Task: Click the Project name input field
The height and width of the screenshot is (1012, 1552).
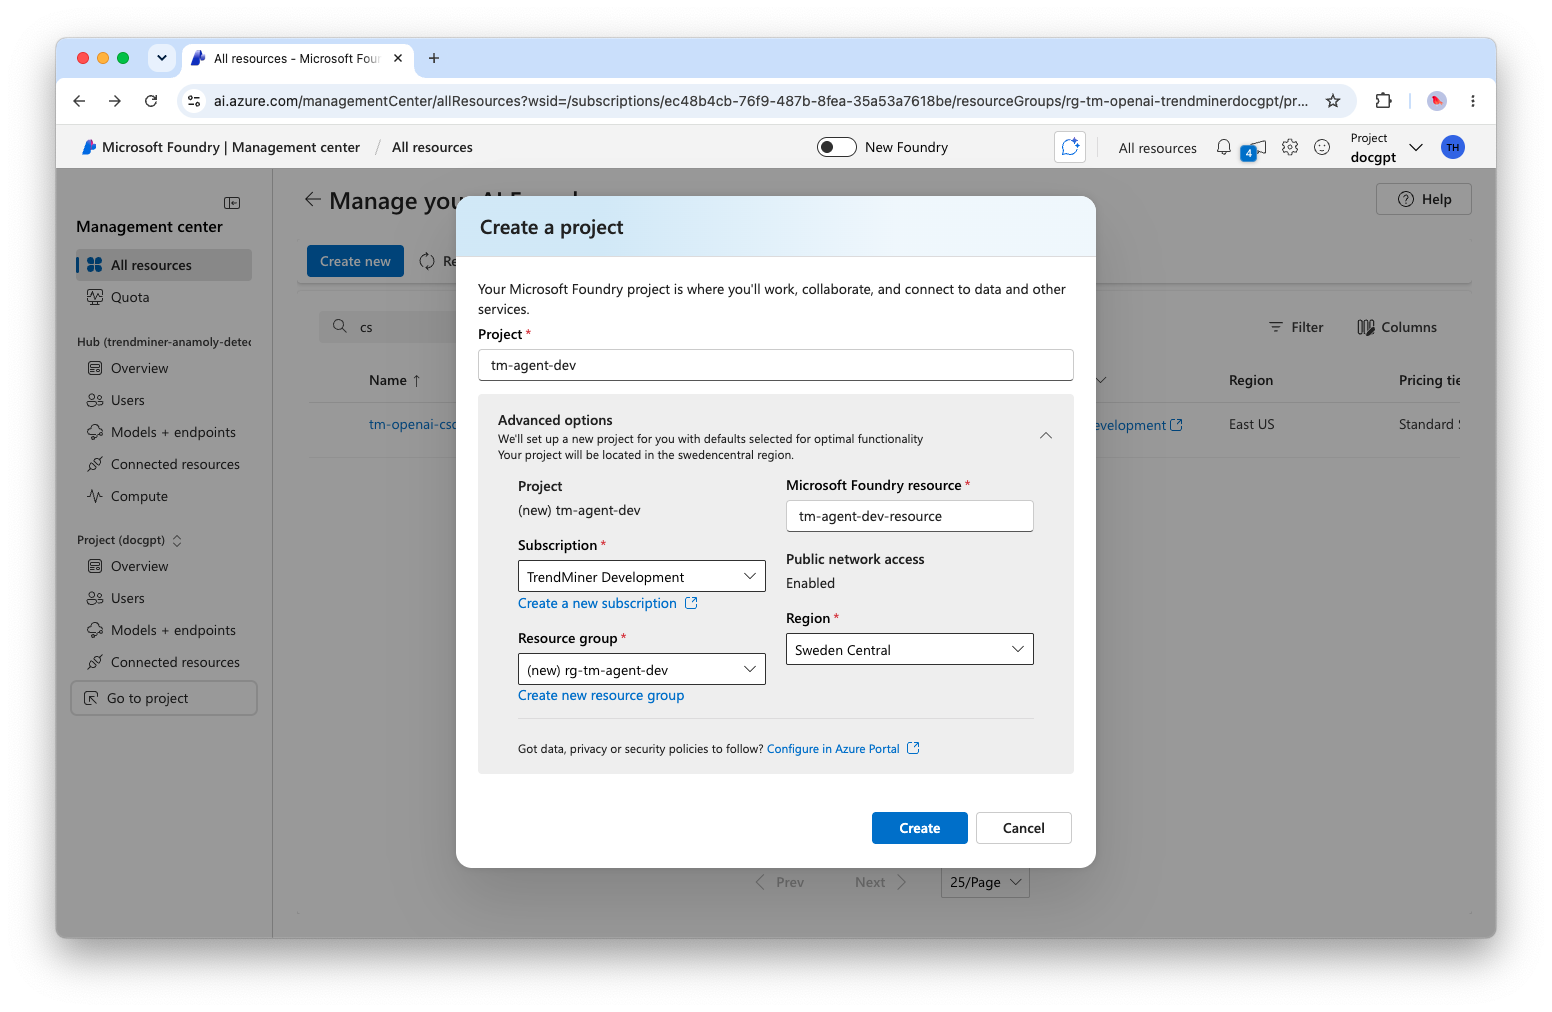Action: pyautogui.click(x=776, y=365)
